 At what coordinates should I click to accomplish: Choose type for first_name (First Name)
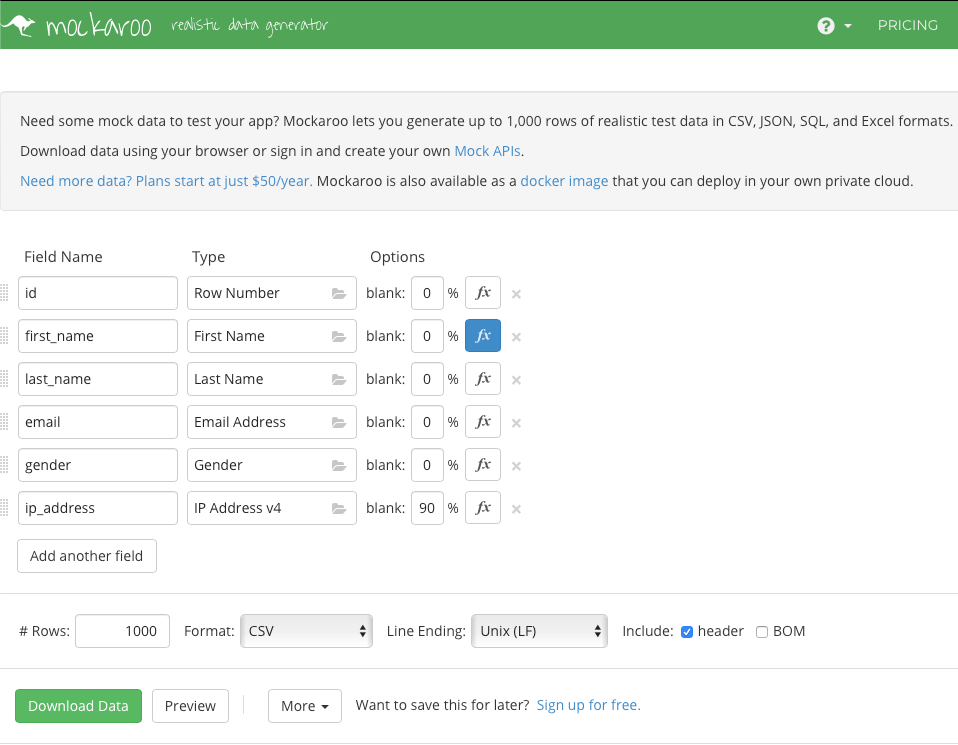click(272, 336)
